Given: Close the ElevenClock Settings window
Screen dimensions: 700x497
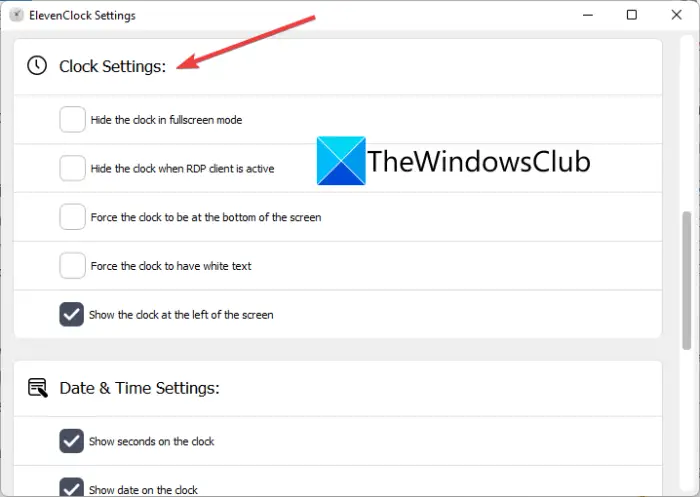Looking at the screenshot, I should coord(676,15).
